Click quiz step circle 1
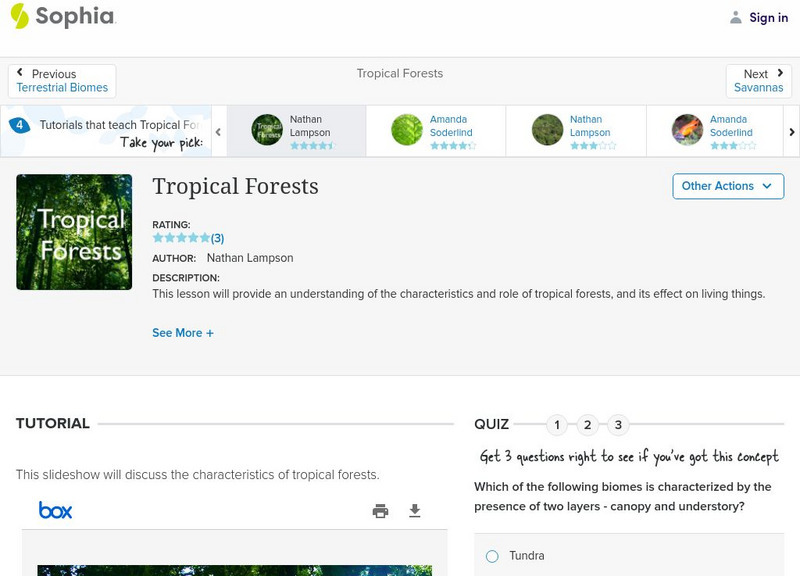Image resolution: width=800 pixels, height=576 pixels. point(556,424)
